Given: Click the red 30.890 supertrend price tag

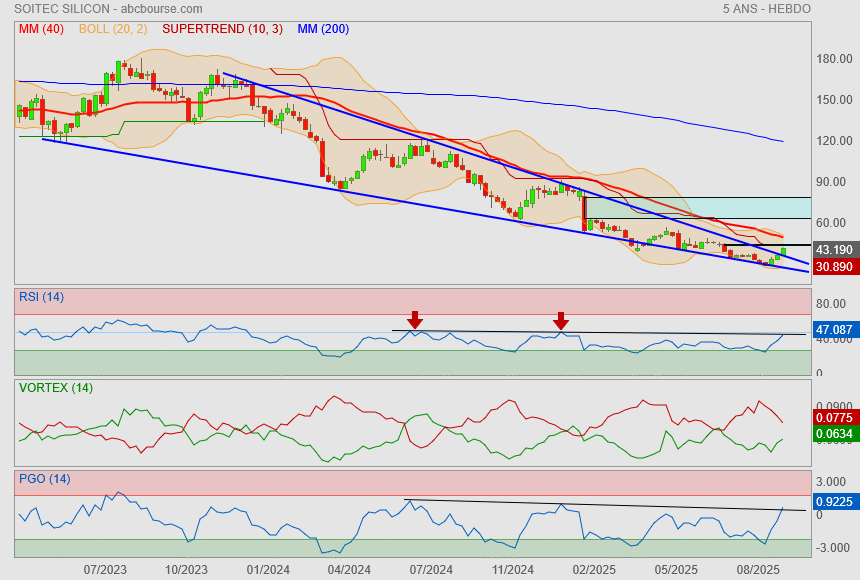Looking at the screenshot, I should pos(834,267).
